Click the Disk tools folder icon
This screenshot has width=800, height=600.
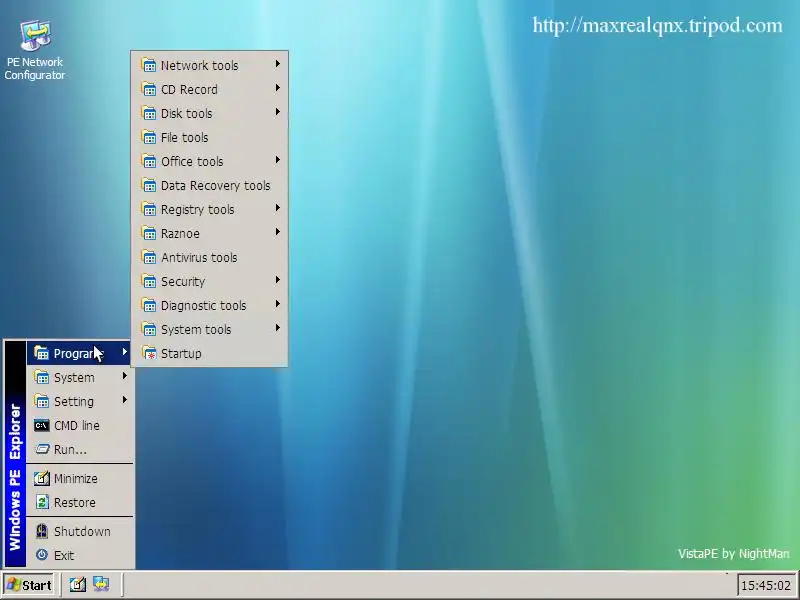148,113
